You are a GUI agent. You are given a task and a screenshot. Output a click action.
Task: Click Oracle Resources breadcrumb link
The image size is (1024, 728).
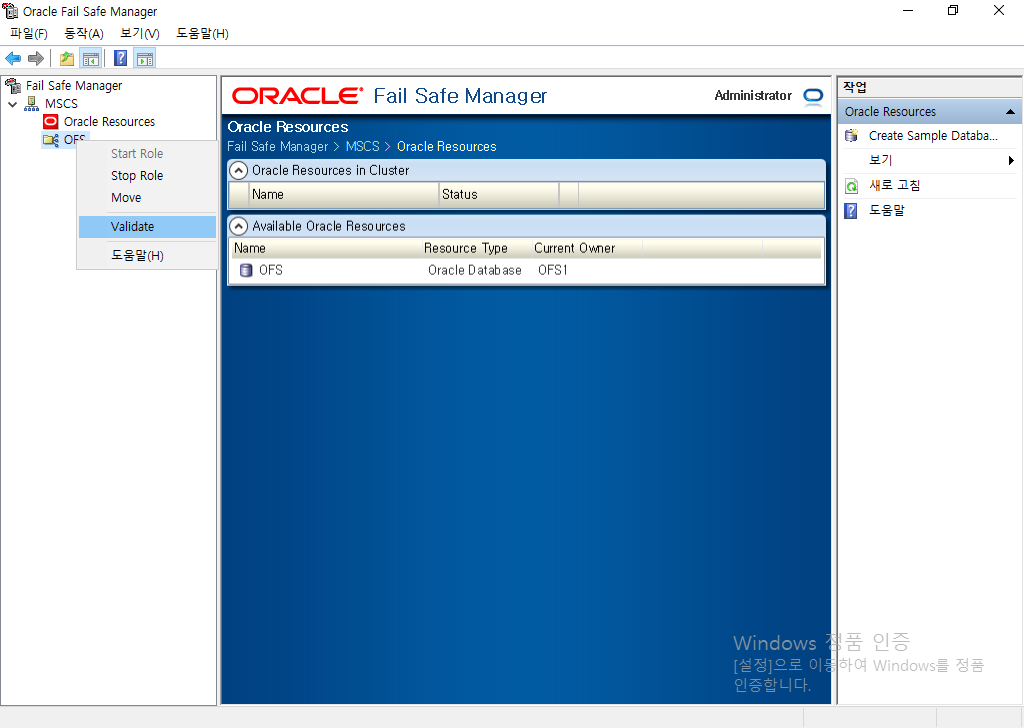coord(447,147)
